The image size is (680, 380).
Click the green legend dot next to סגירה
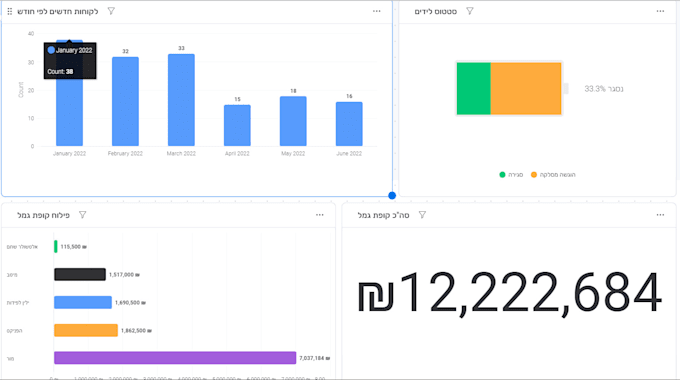pyautogui.click(x=502, y=175)
